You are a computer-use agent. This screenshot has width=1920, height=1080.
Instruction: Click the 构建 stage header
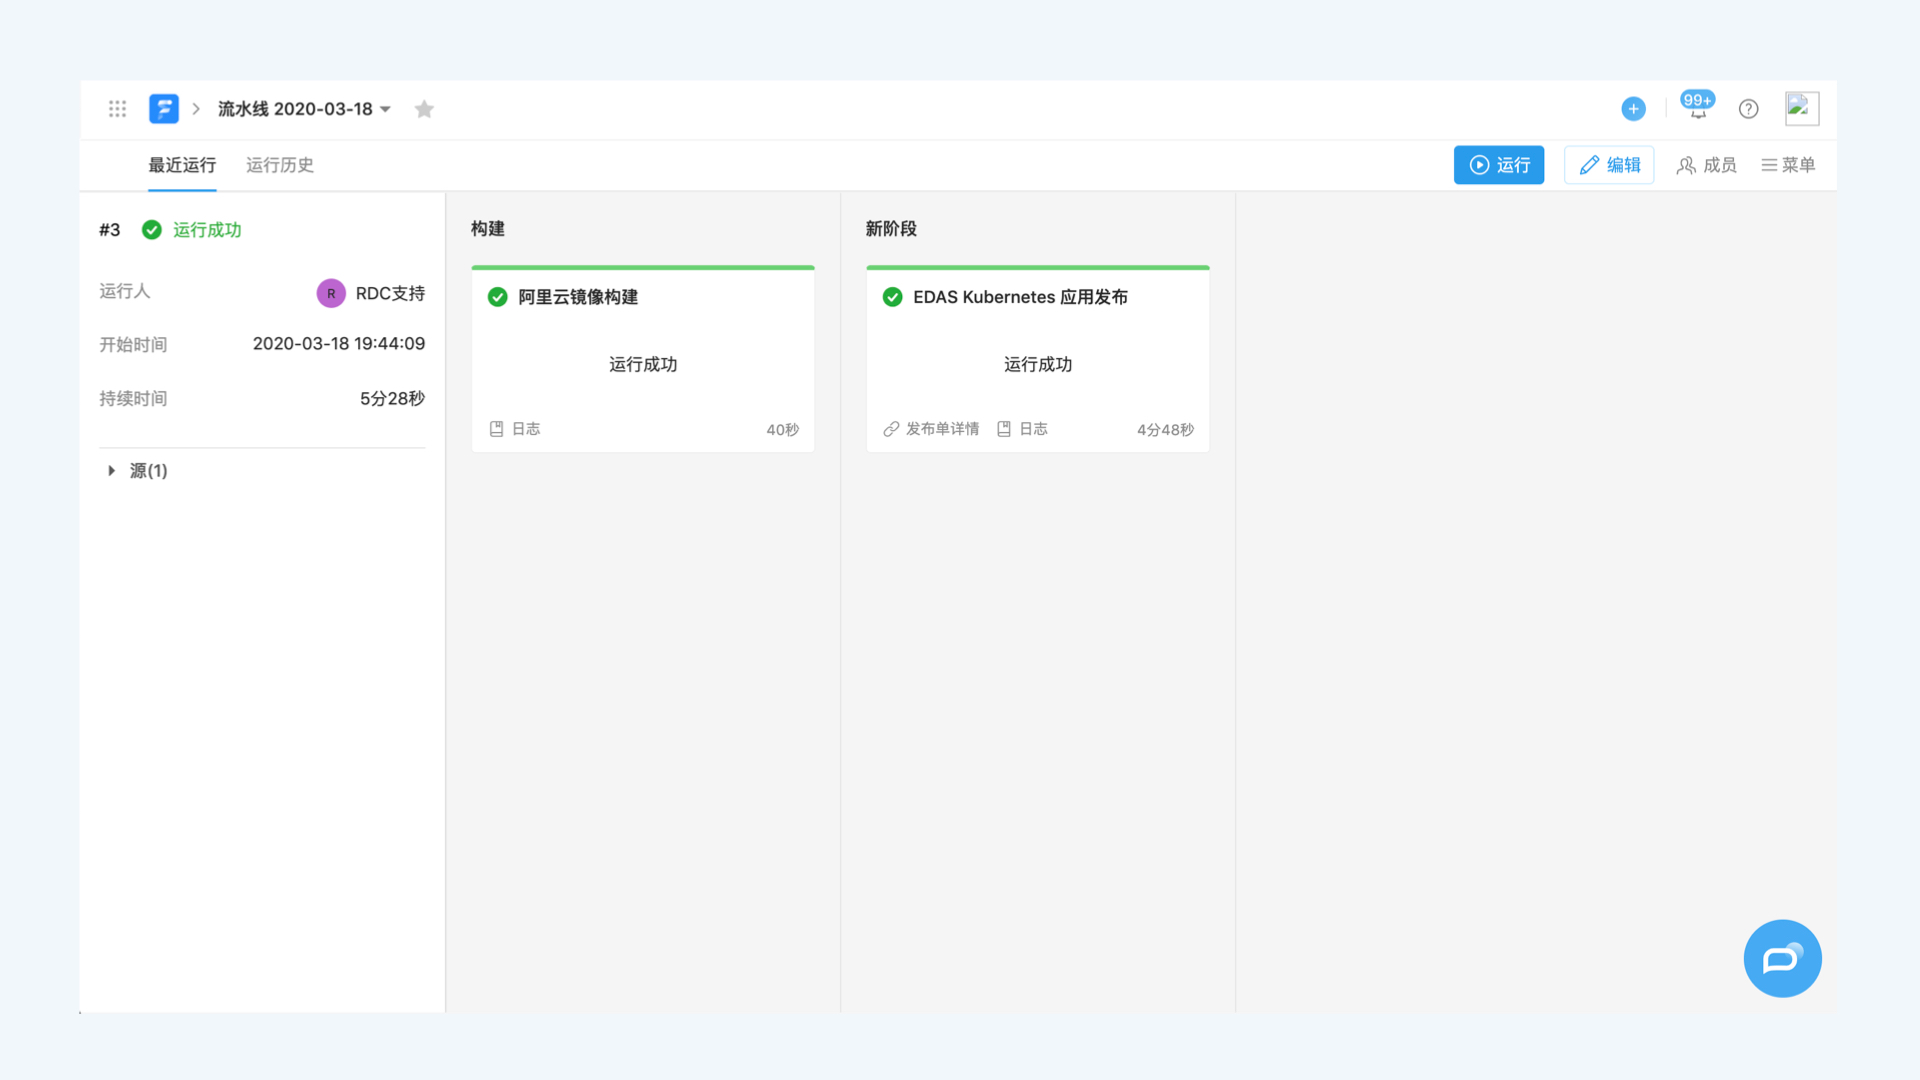488,229
